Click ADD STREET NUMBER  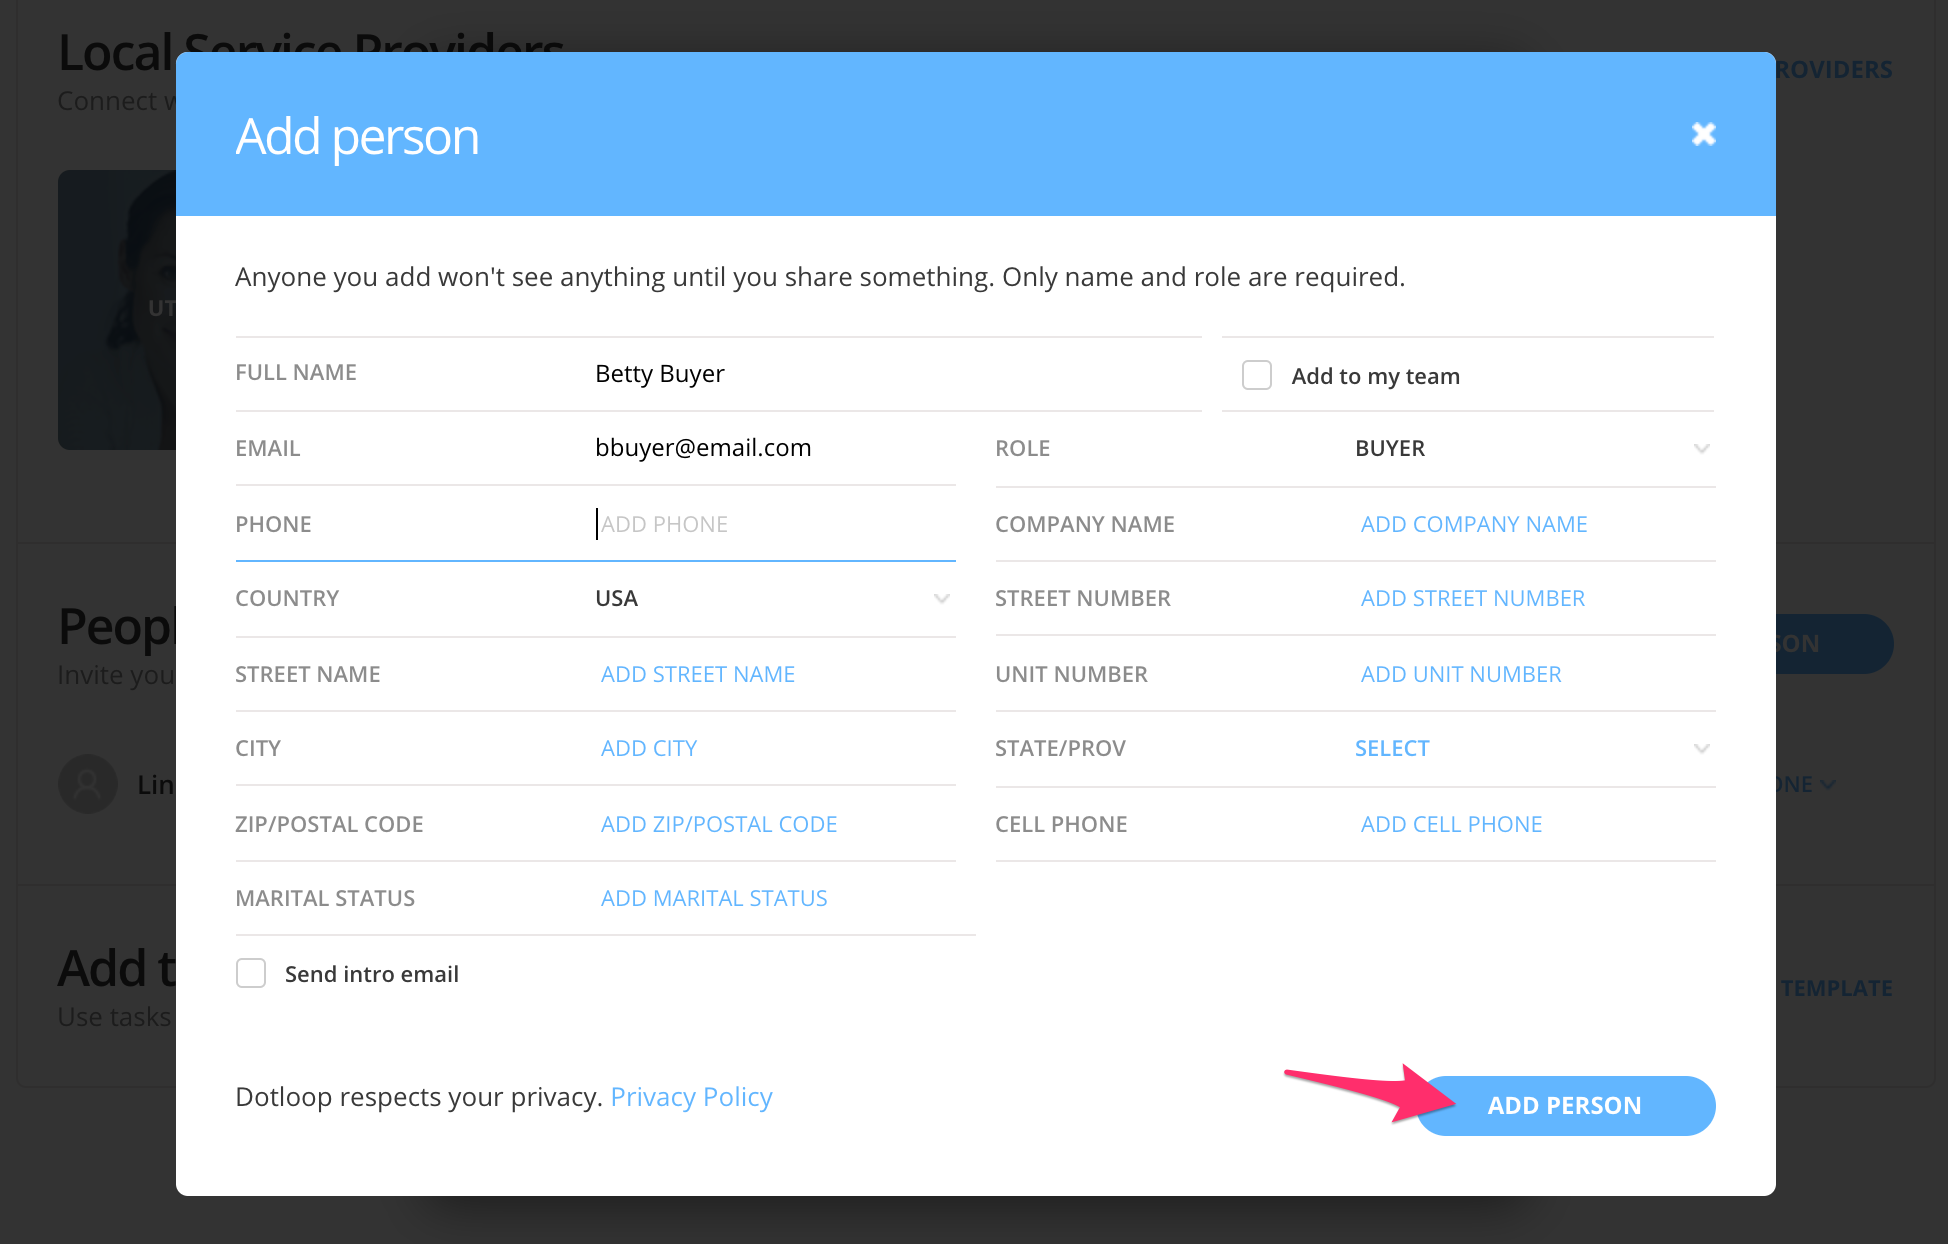coord(1472,597)
